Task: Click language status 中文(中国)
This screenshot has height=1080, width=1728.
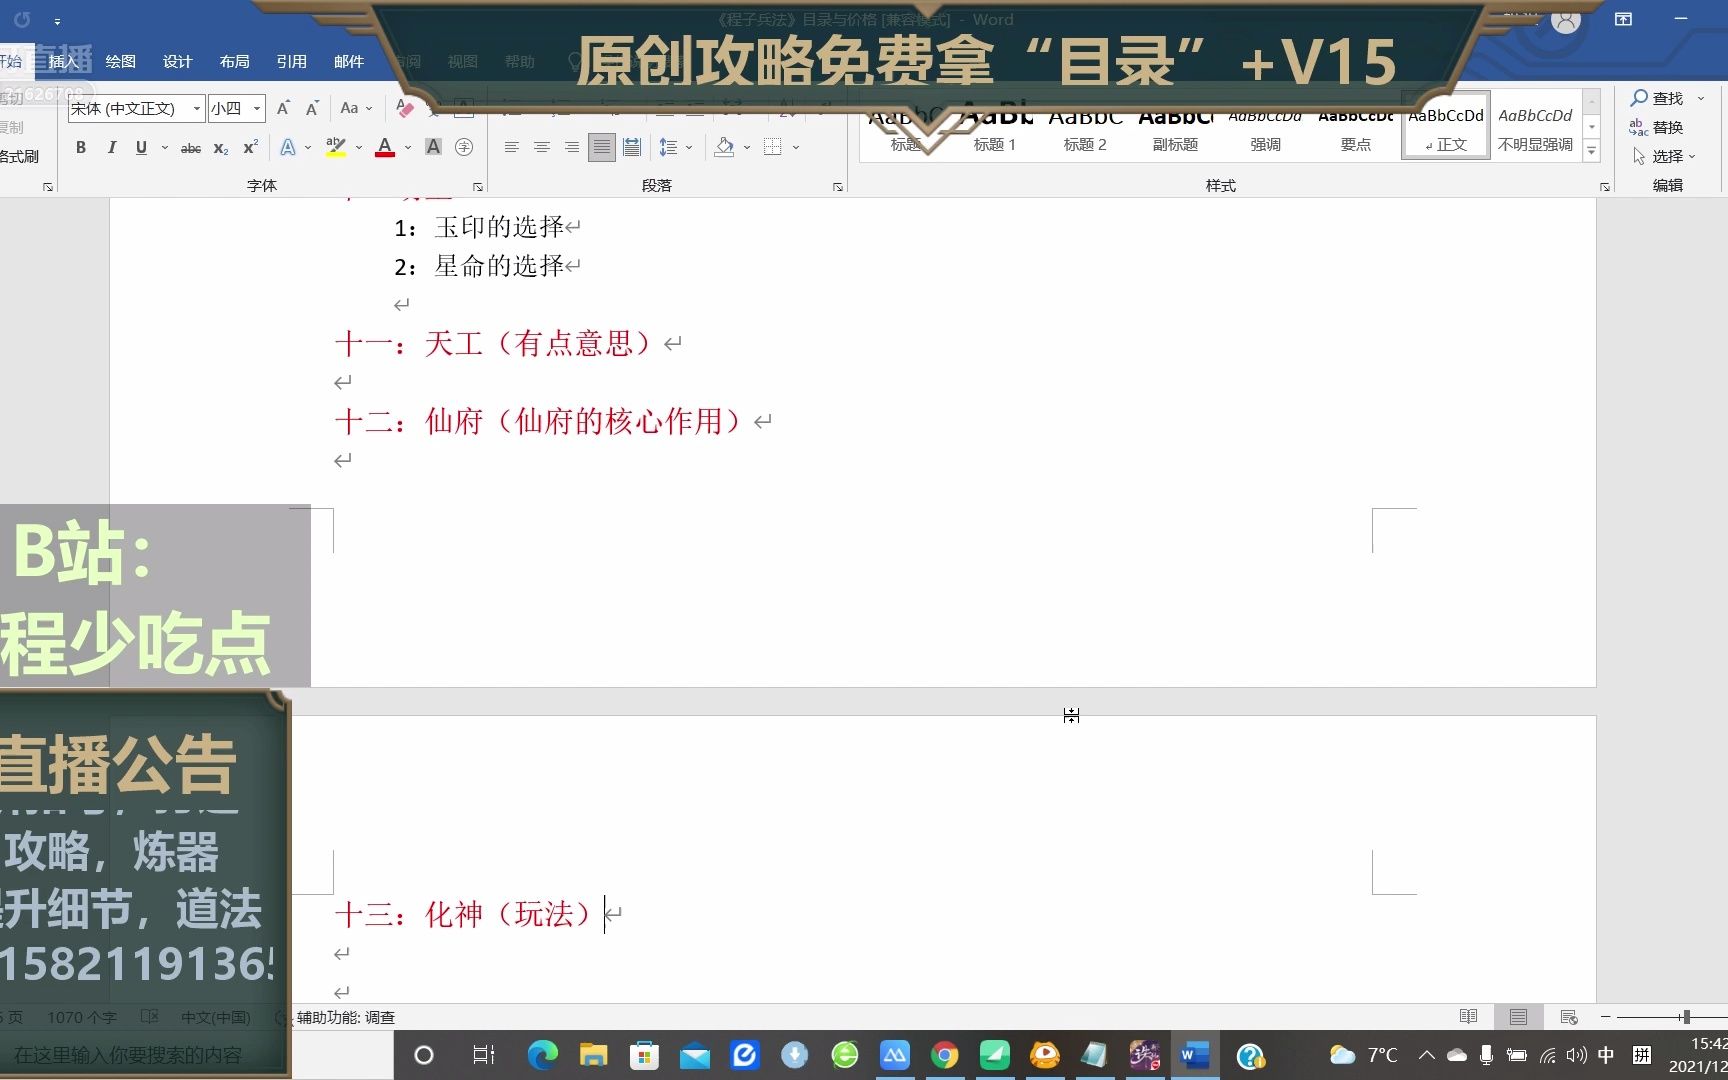Action: pyautogui.click(x=216, y=1017)
